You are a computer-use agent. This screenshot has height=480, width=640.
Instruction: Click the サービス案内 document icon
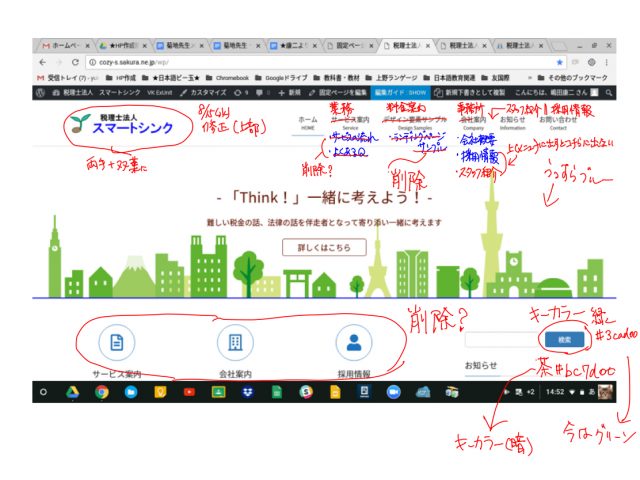tap(116, 343)
